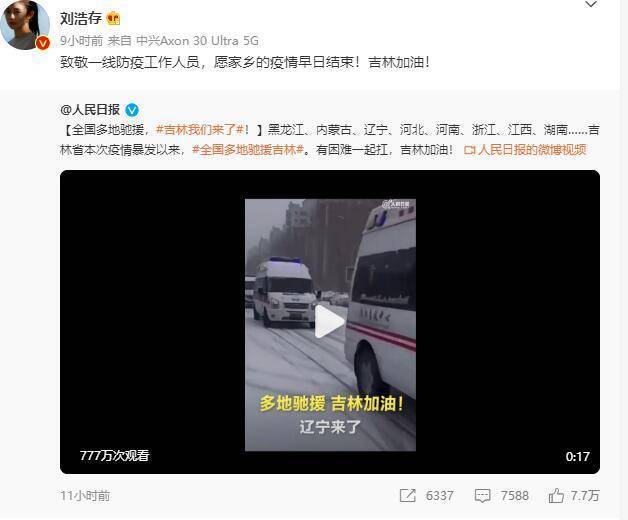The image size is (628, 520).
Task: Open 人民日报的微博视频 link
Action: [532, 150]
